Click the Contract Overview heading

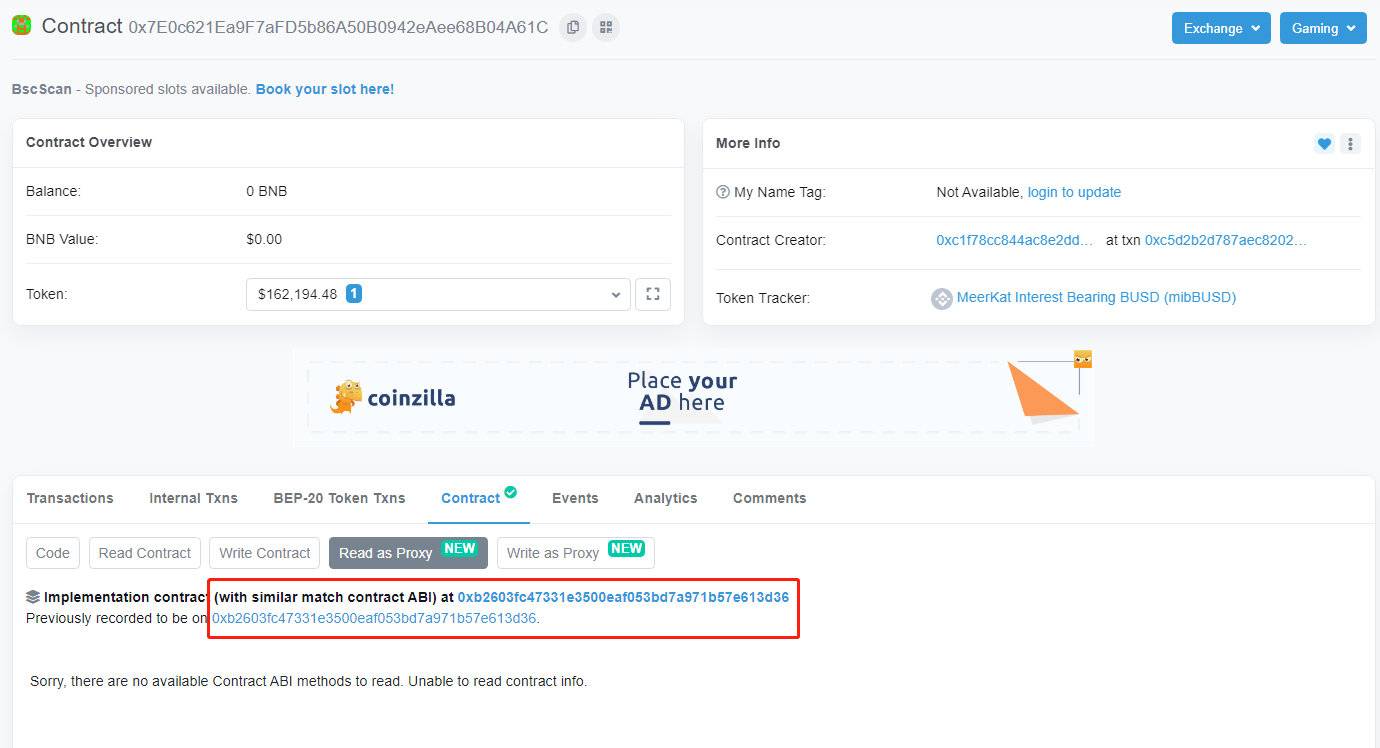[89, 142]
